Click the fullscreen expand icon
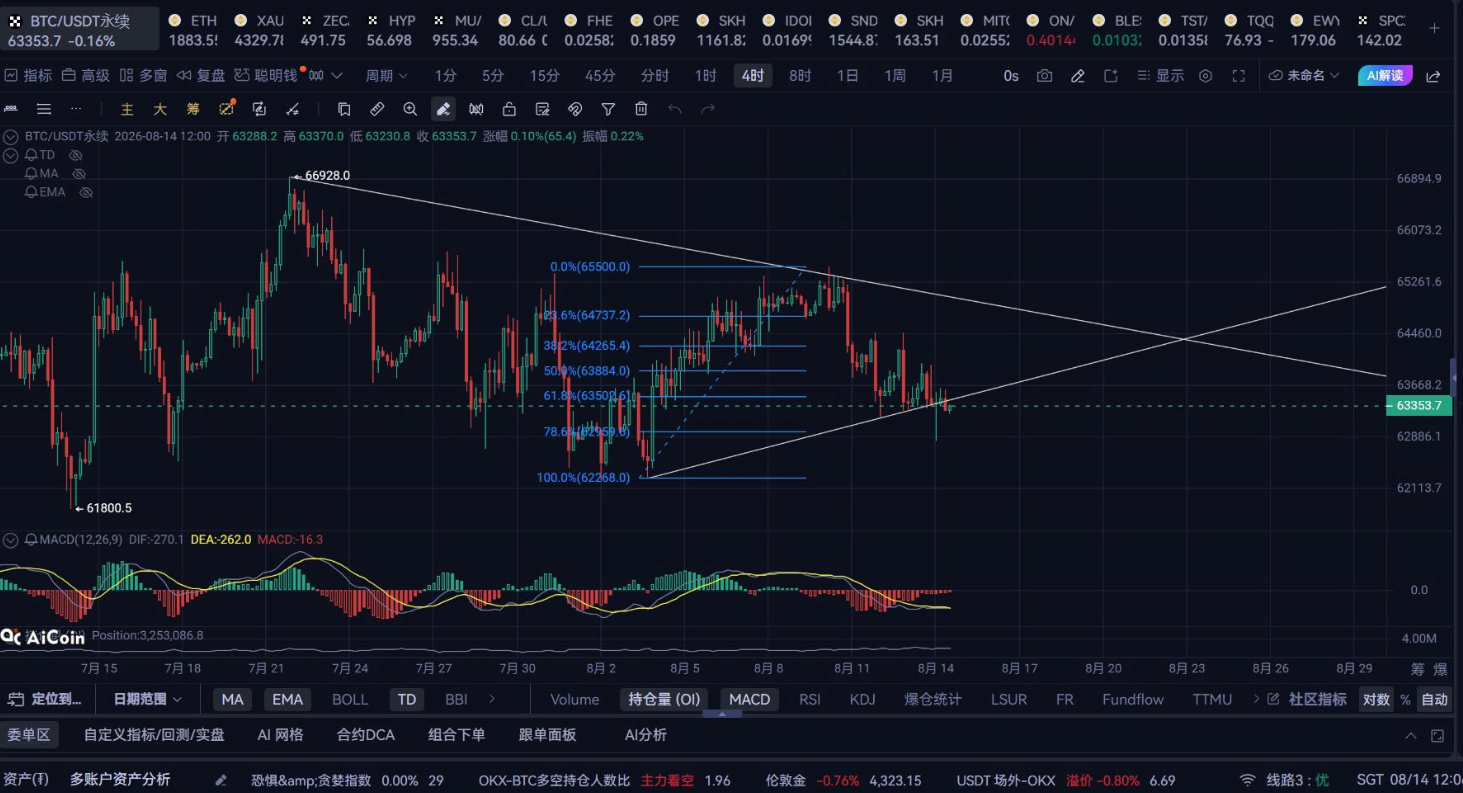Screen dimensions: 1463x793 click(x=1238, y=76)
